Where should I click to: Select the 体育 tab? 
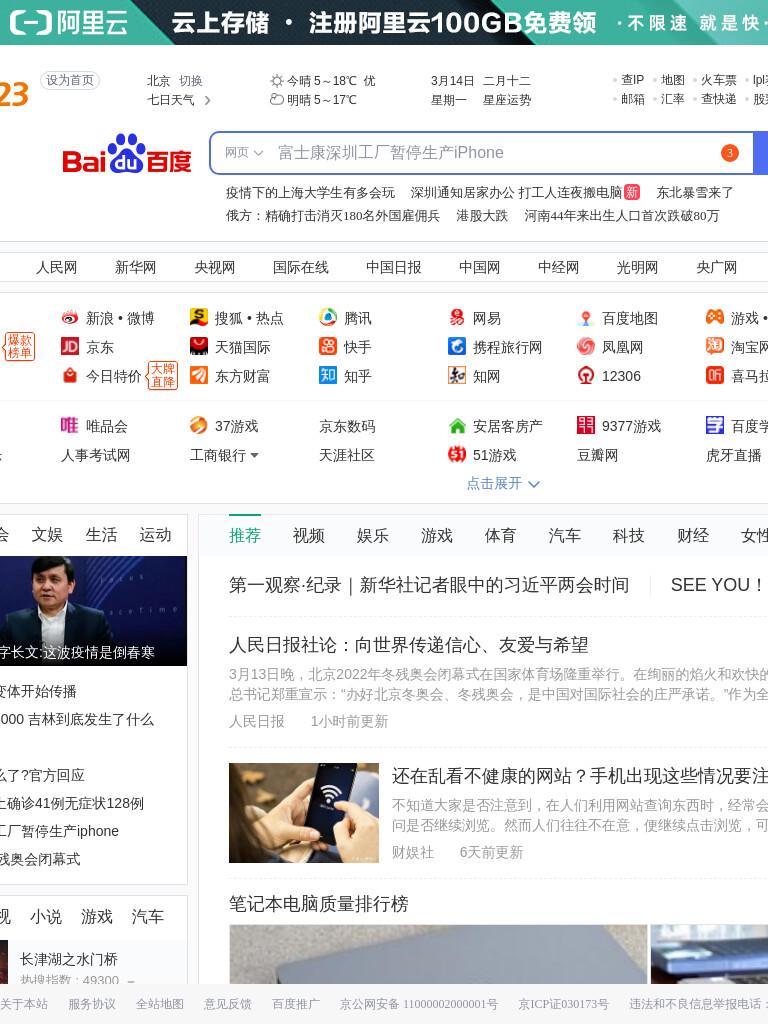click(x=500, y=536)
